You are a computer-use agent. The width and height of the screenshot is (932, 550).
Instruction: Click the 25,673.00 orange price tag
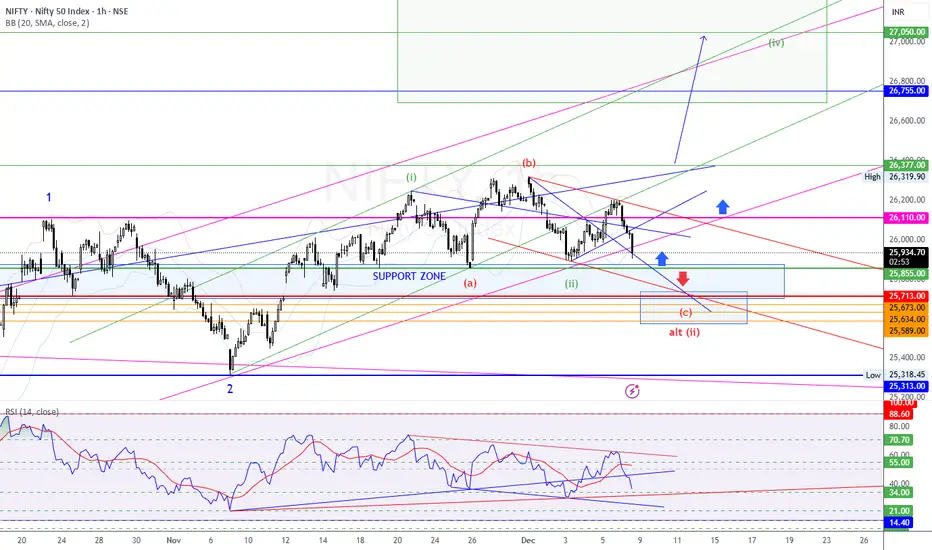click(x=906, y=307)
